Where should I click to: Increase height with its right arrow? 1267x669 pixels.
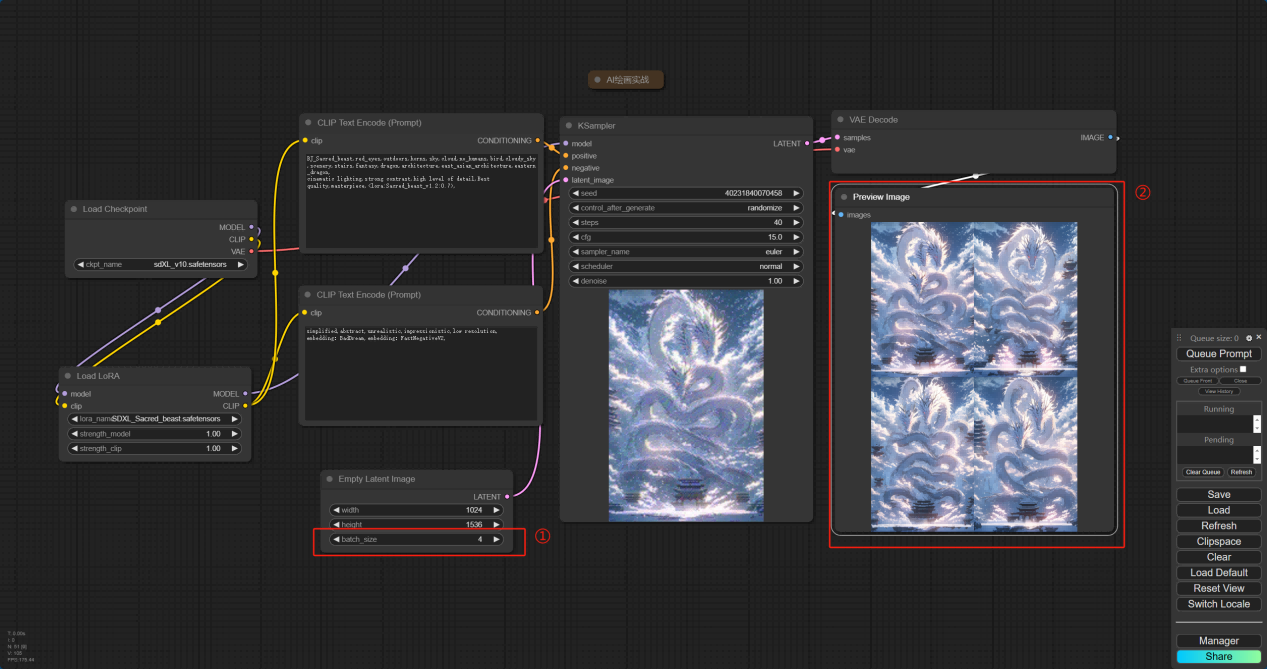496,524
